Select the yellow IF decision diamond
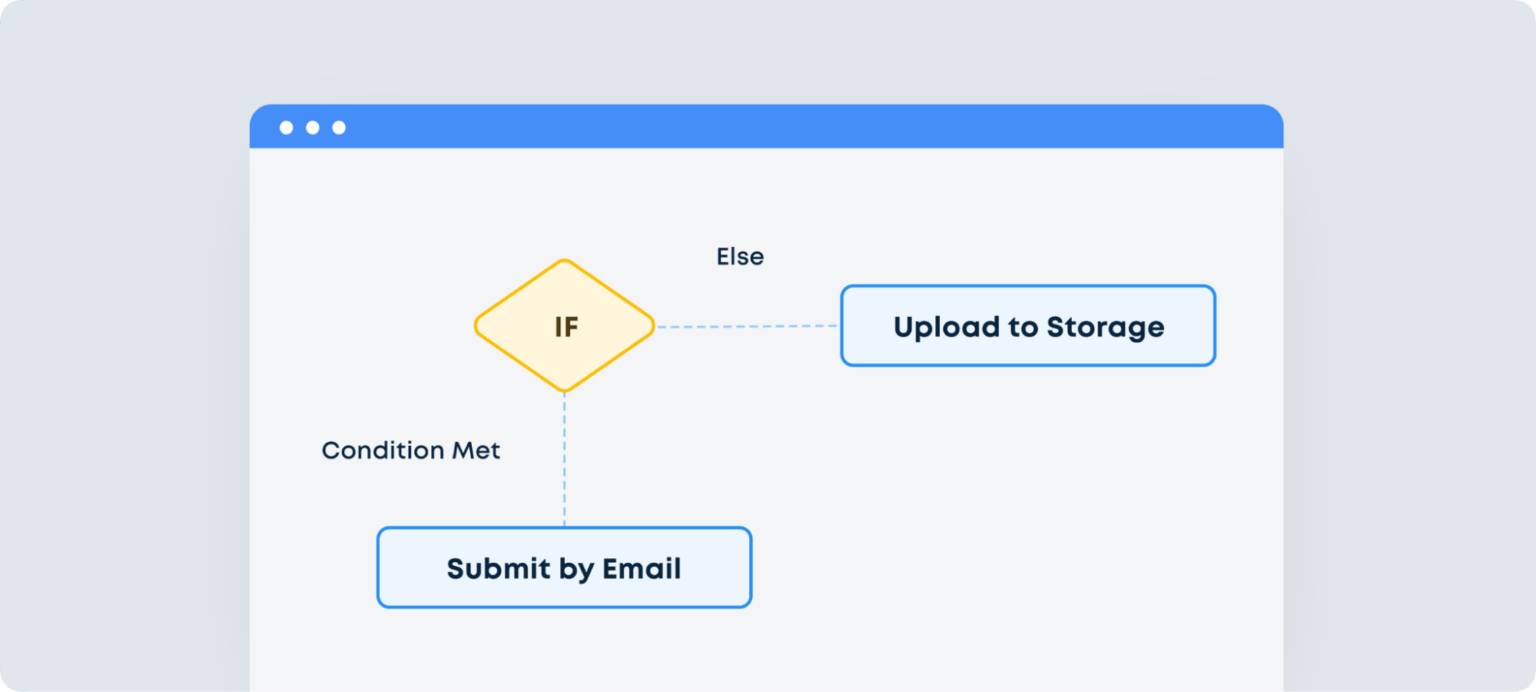The width and height of the screenshot is (1536, 692). point(564,326)
